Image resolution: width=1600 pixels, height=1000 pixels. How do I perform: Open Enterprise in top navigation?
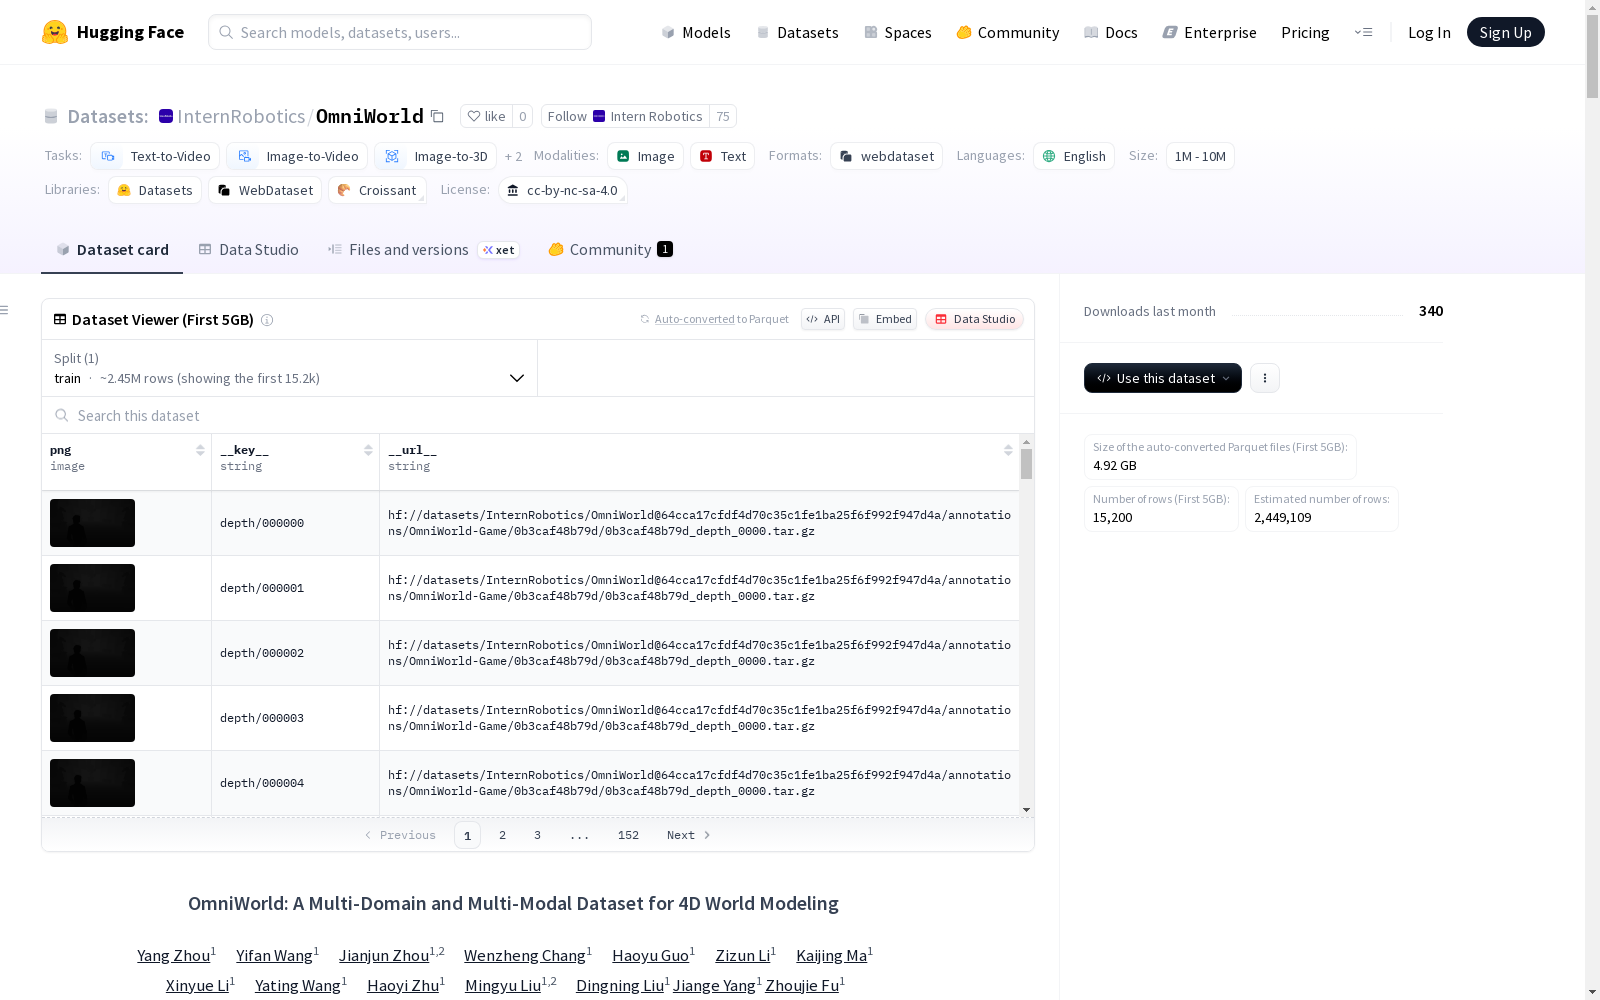point(1210,32)
